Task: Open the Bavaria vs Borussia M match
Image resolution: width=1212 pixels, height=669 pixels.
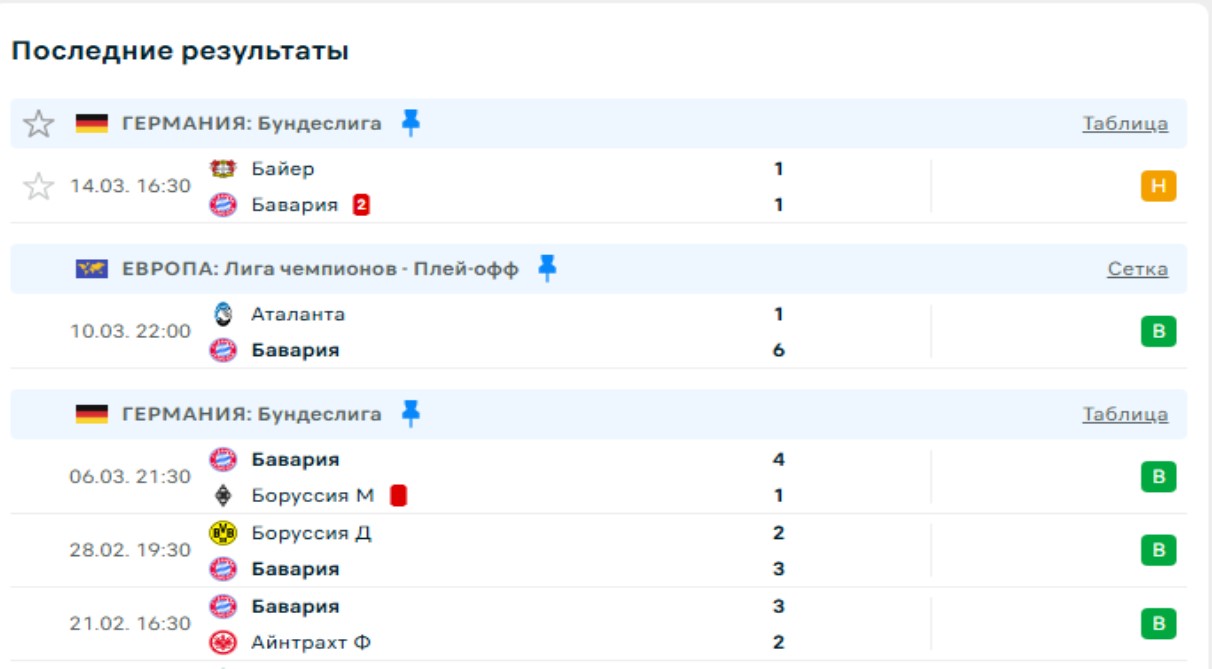Action: (500, 477)
